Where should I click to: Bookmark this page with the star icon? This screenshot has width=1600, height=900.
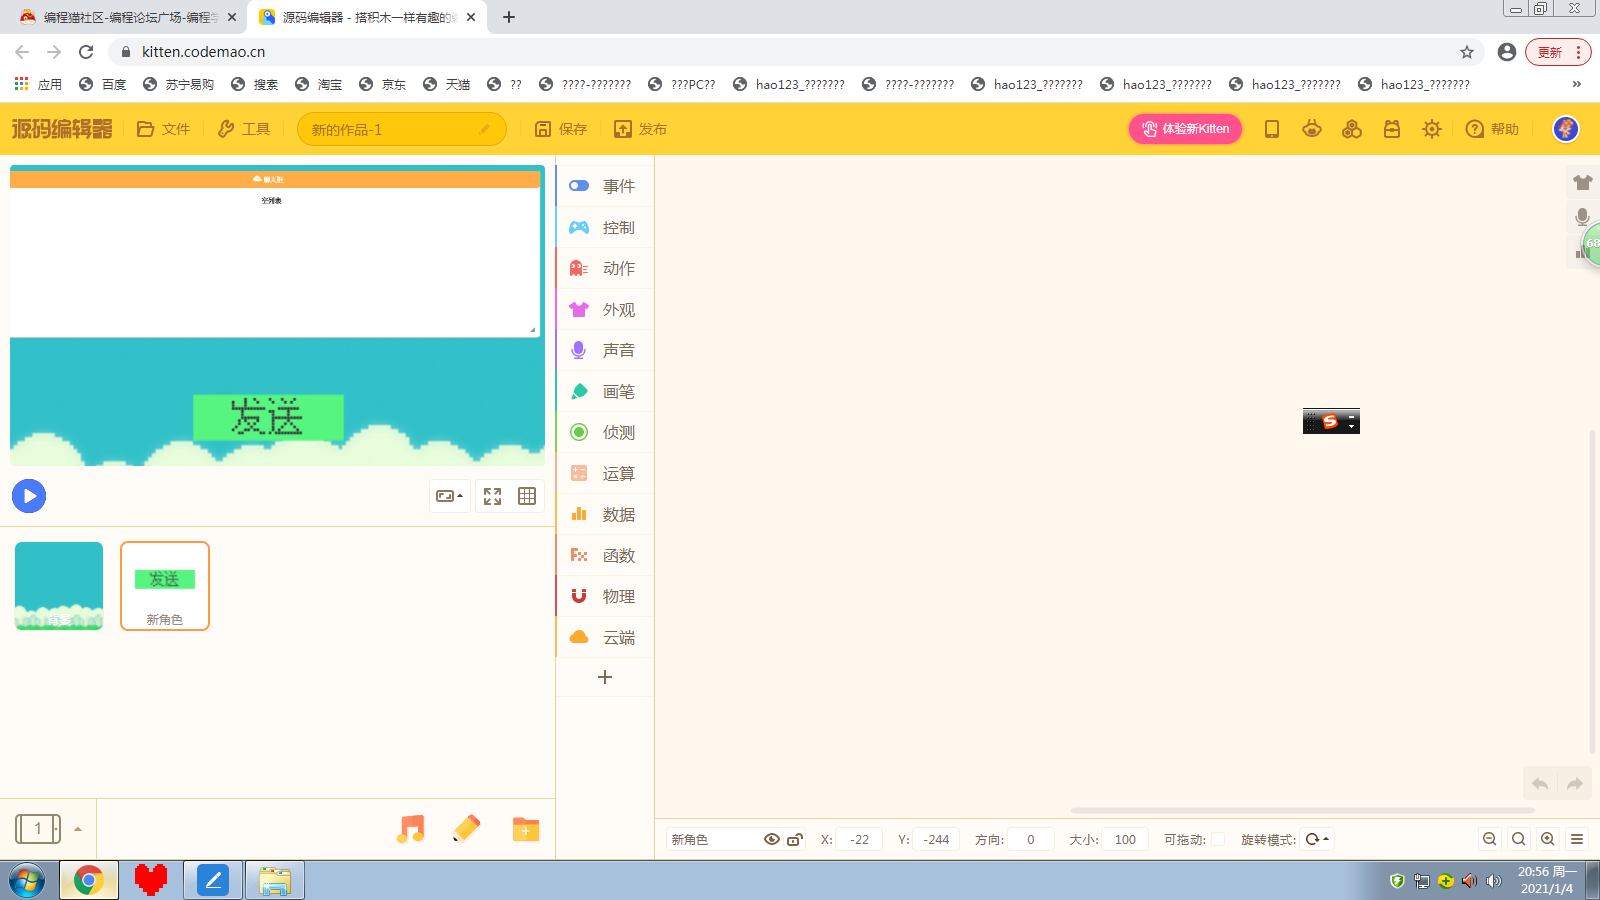pyautogui.click(x=1467, y=52)
